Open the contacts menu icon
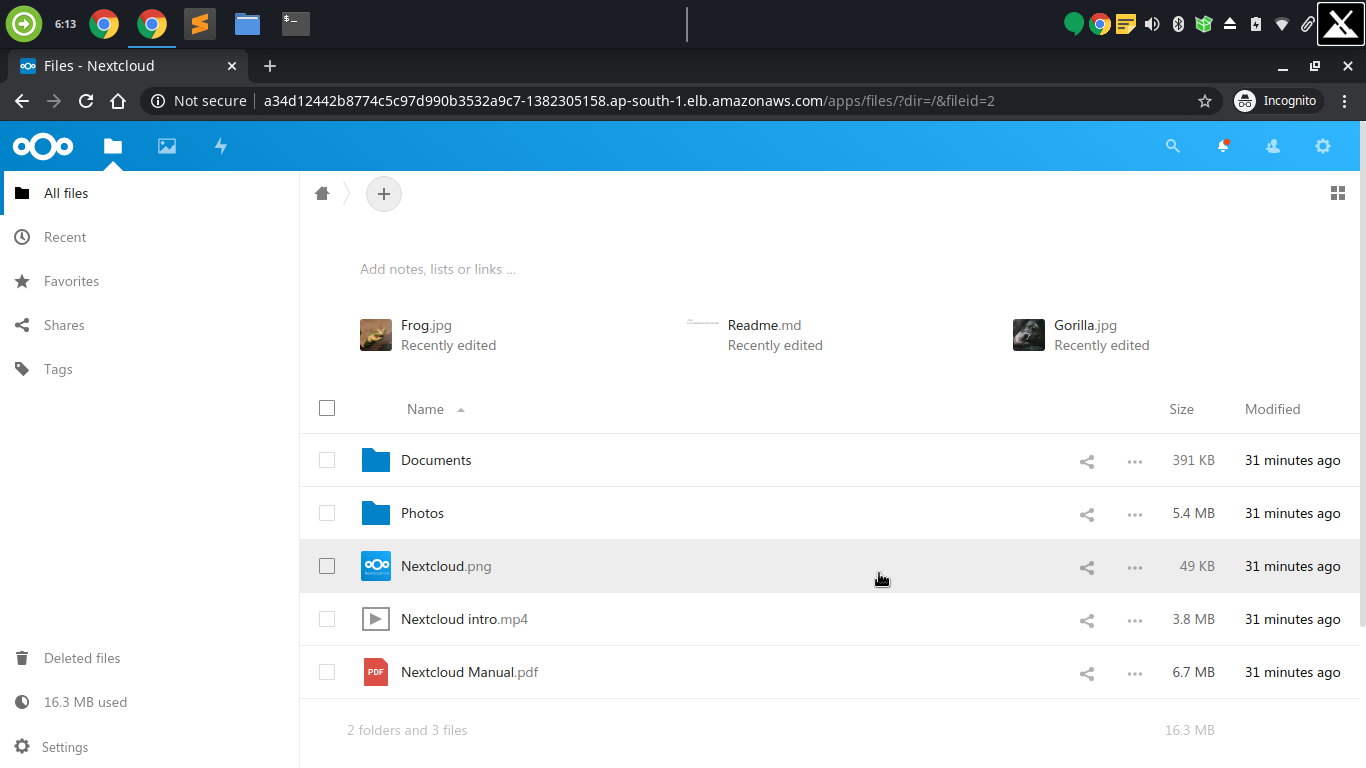1366x768 pixels. pos(1273,146)
